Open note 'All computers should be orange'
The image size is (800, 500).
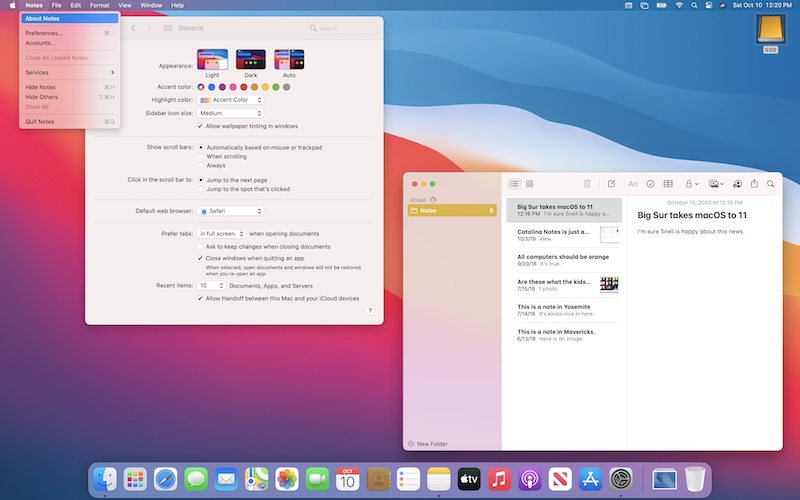pyautogui.click(x=564, y=260)
